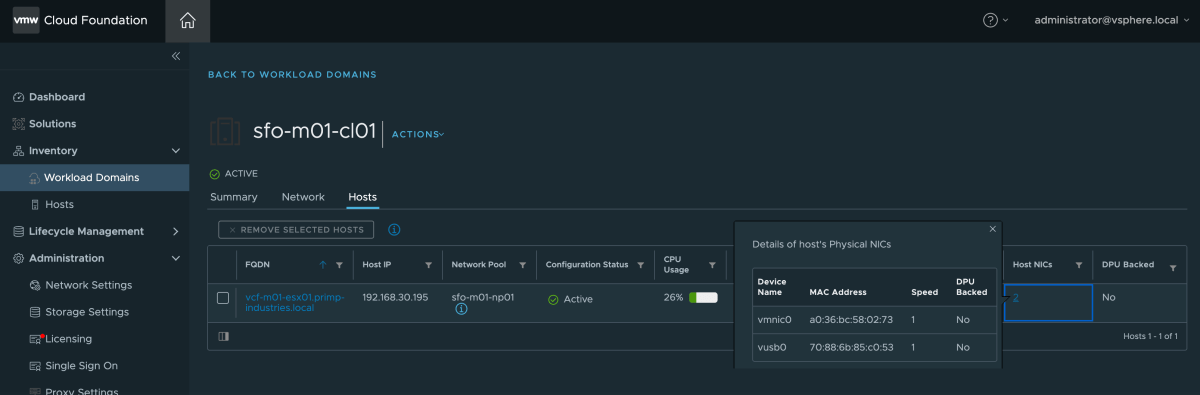The height and width of the screenshot is (395, 1200).
Task: Filter the Host IP column
Action: 428,265
